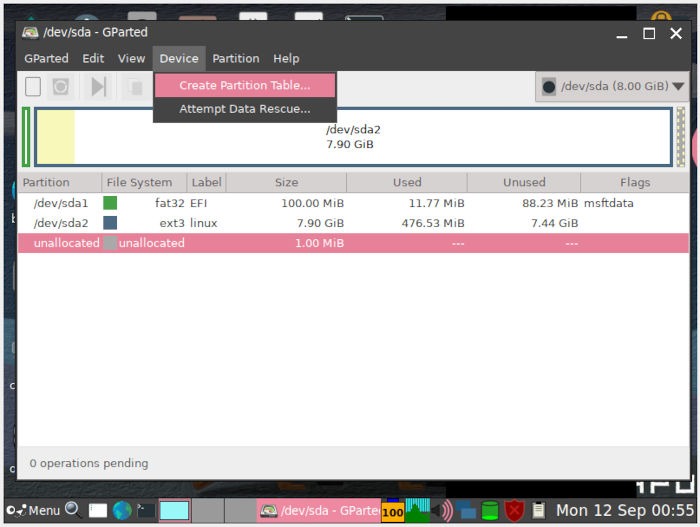Viewport: 700px width, 527px height.
Task: Click the CPU graph tray monitor
Action: pos(417,510)
